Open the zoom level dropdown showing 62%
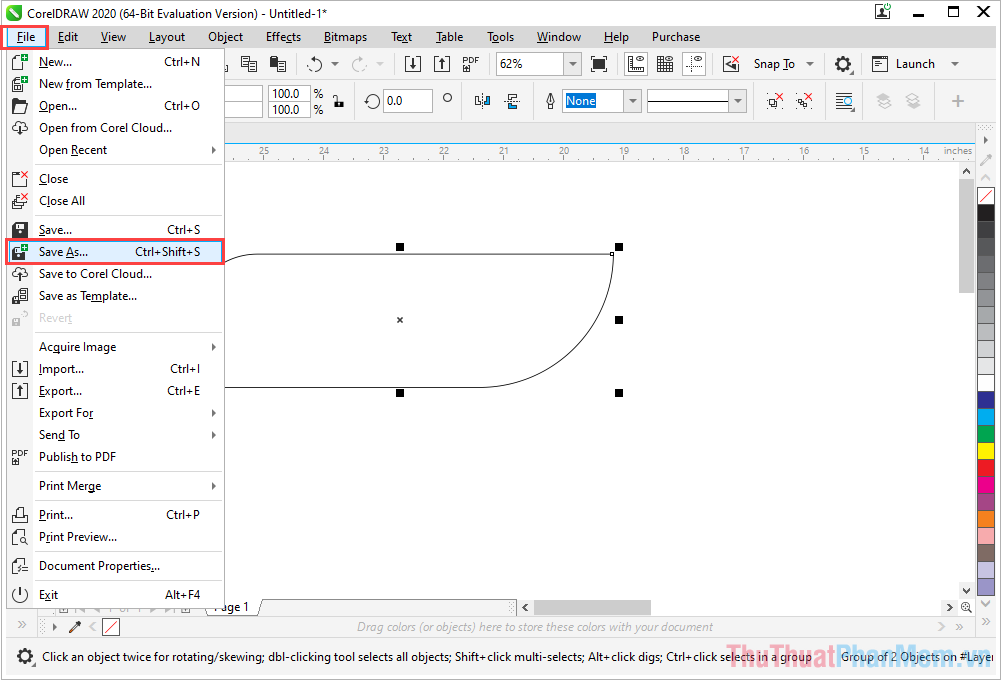Image resolution: width=1001 pixels, height=680 pixels. tap(572, 63)
